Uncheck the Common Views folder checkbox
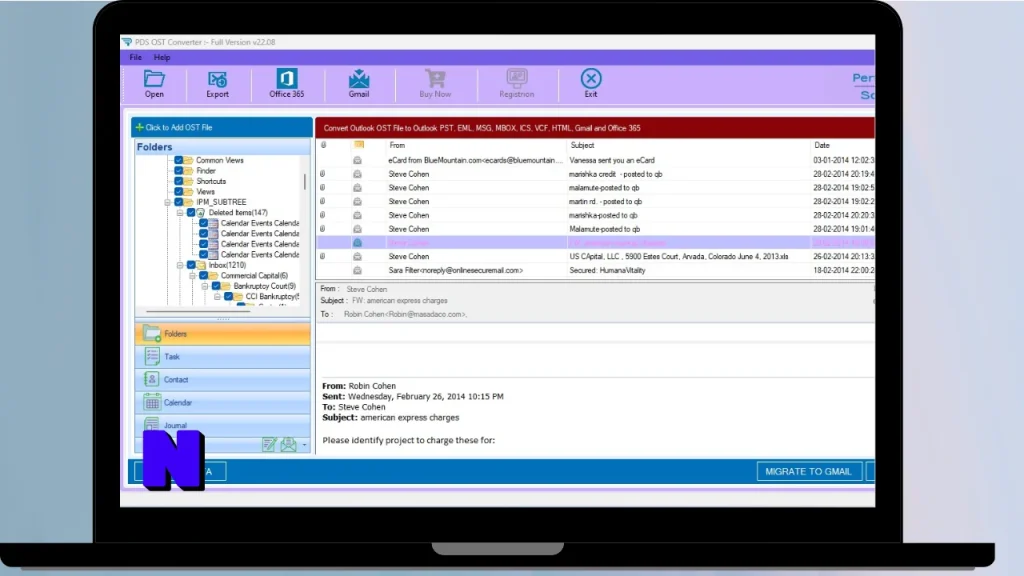Screen dimensions: 1024x576 (x=178, y=160)
